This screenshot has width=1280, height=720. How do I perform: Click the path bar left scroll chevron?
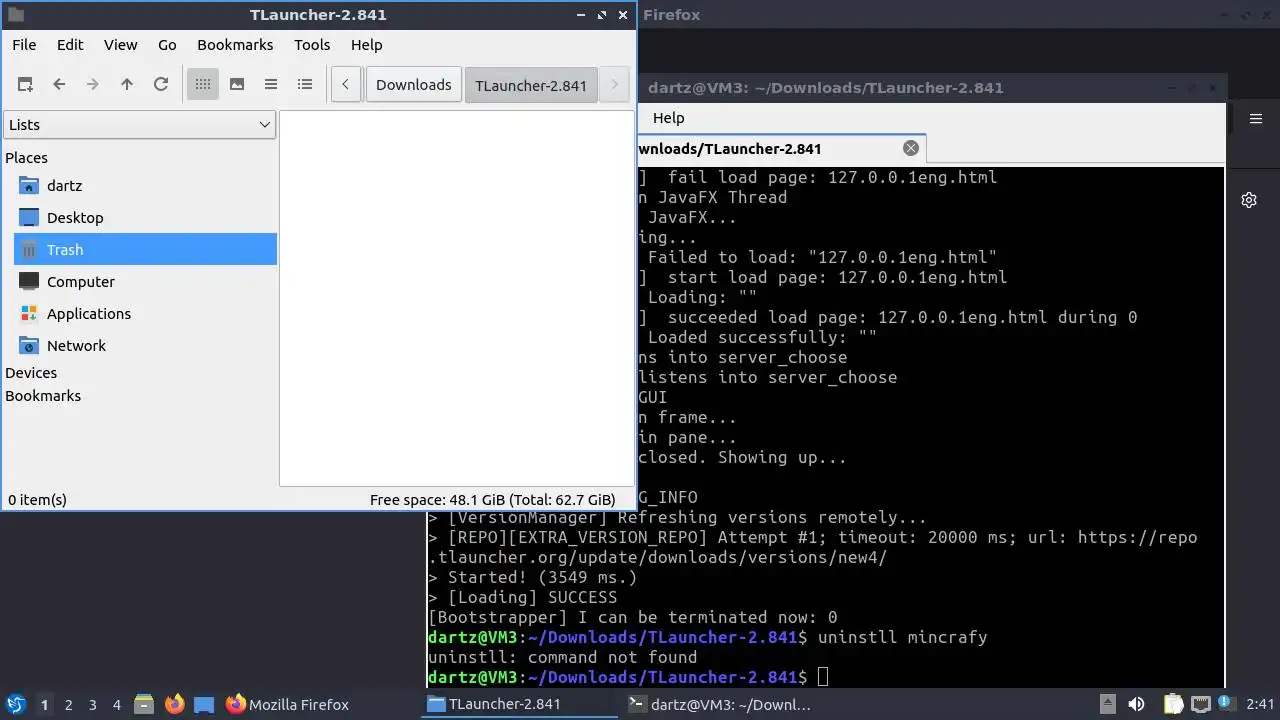[x=346, y=85]
